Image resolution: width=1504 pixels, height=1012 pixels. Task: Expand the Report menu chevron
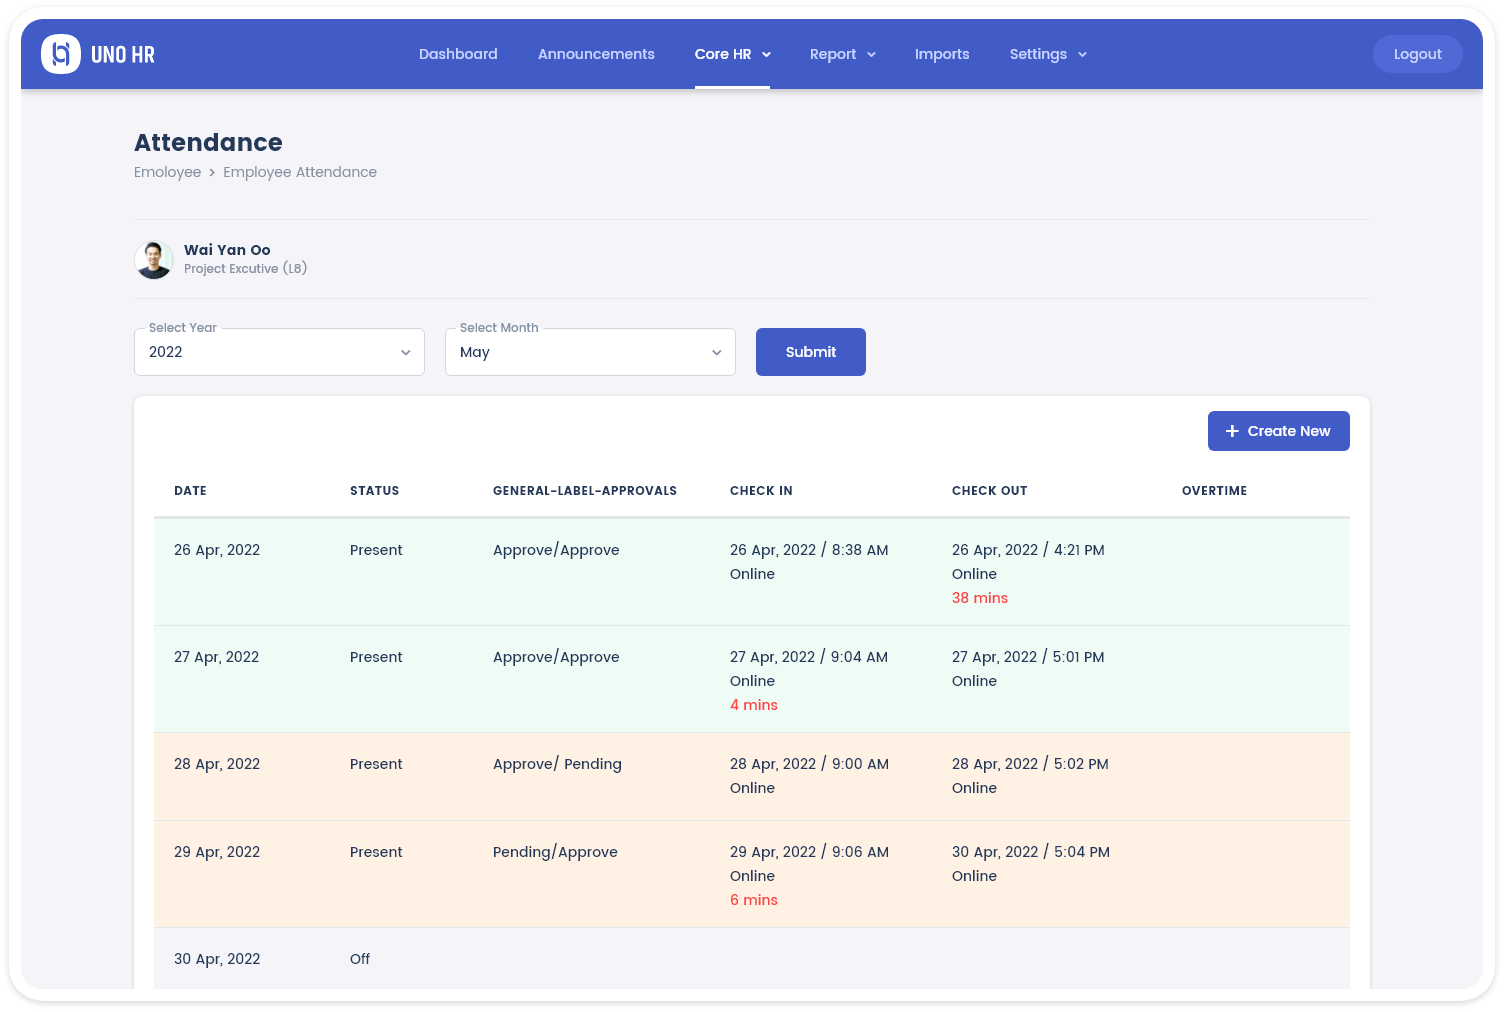pos(871,55)
